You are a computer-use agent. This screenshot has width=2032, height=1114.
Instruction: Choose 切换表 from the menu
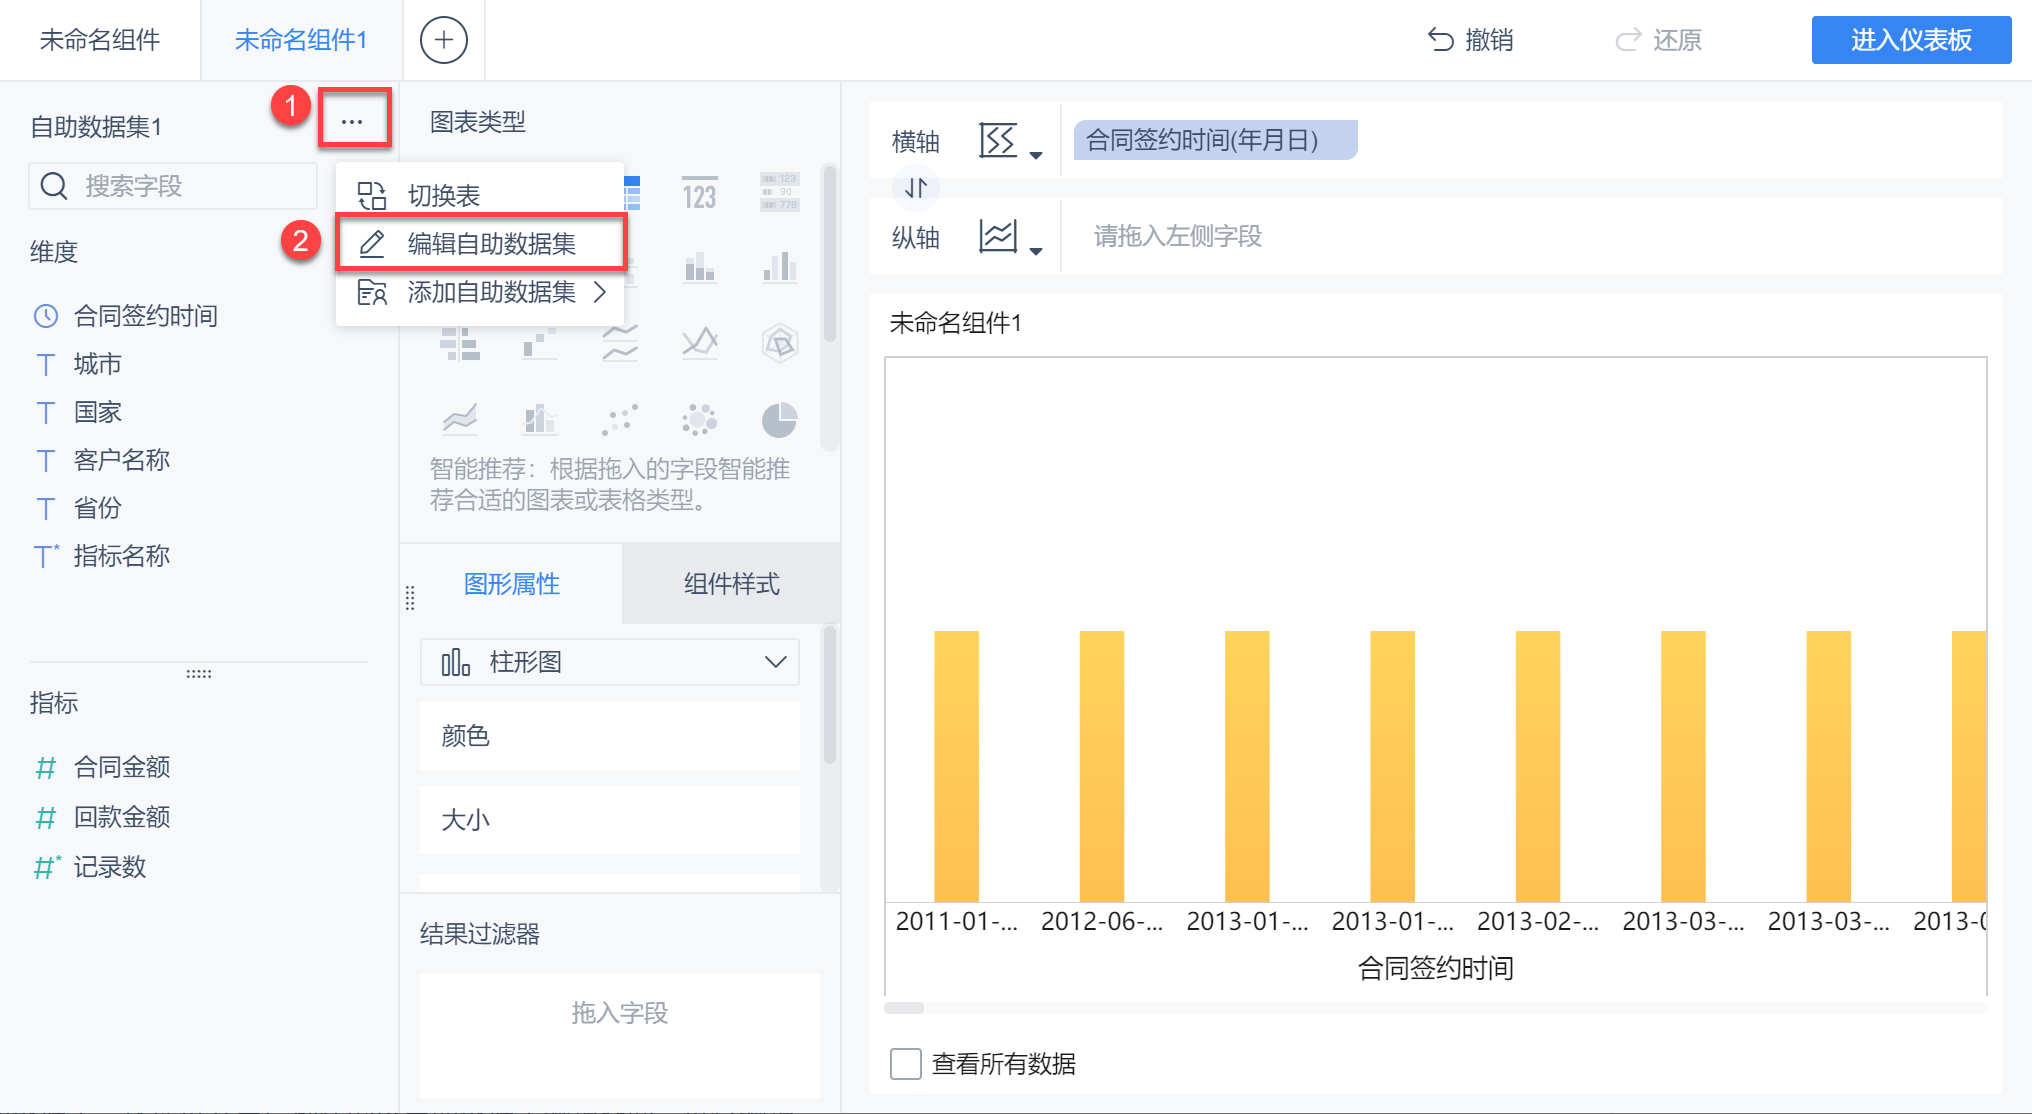point(444,195)
